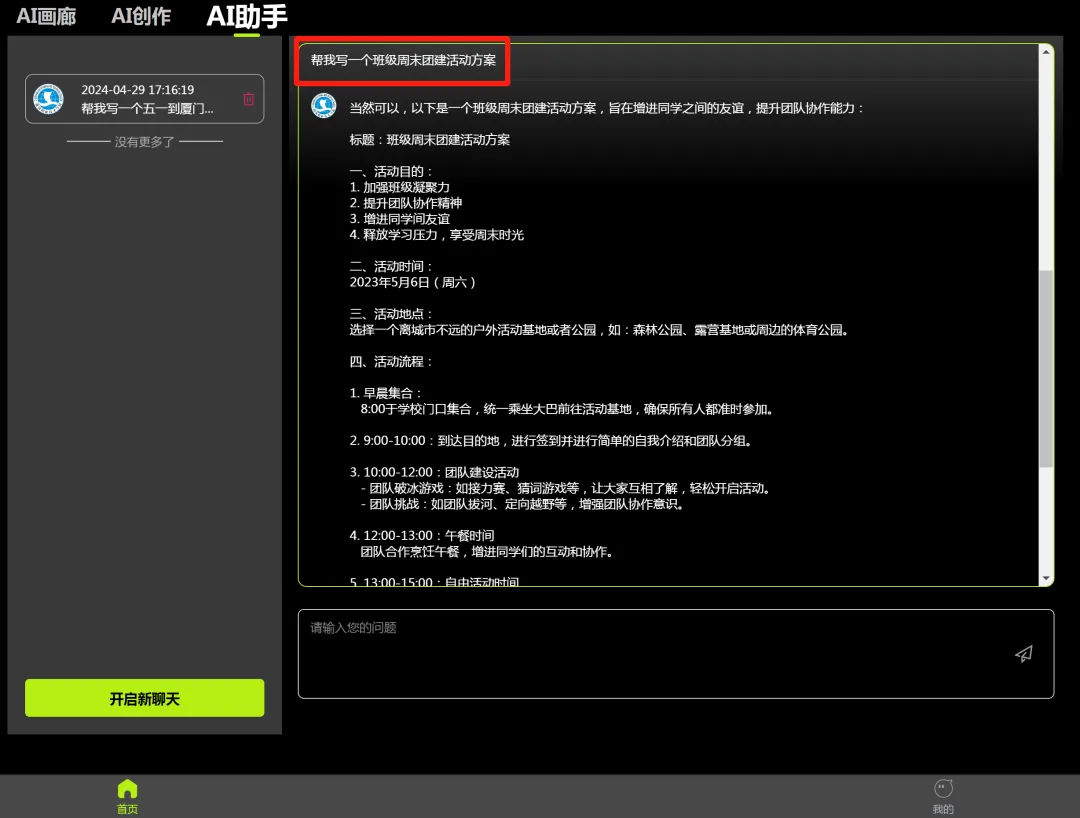The image size is (1080, 818).
Task: Click the 没有更多了 end-of-list label
Action: pos(145,142)
